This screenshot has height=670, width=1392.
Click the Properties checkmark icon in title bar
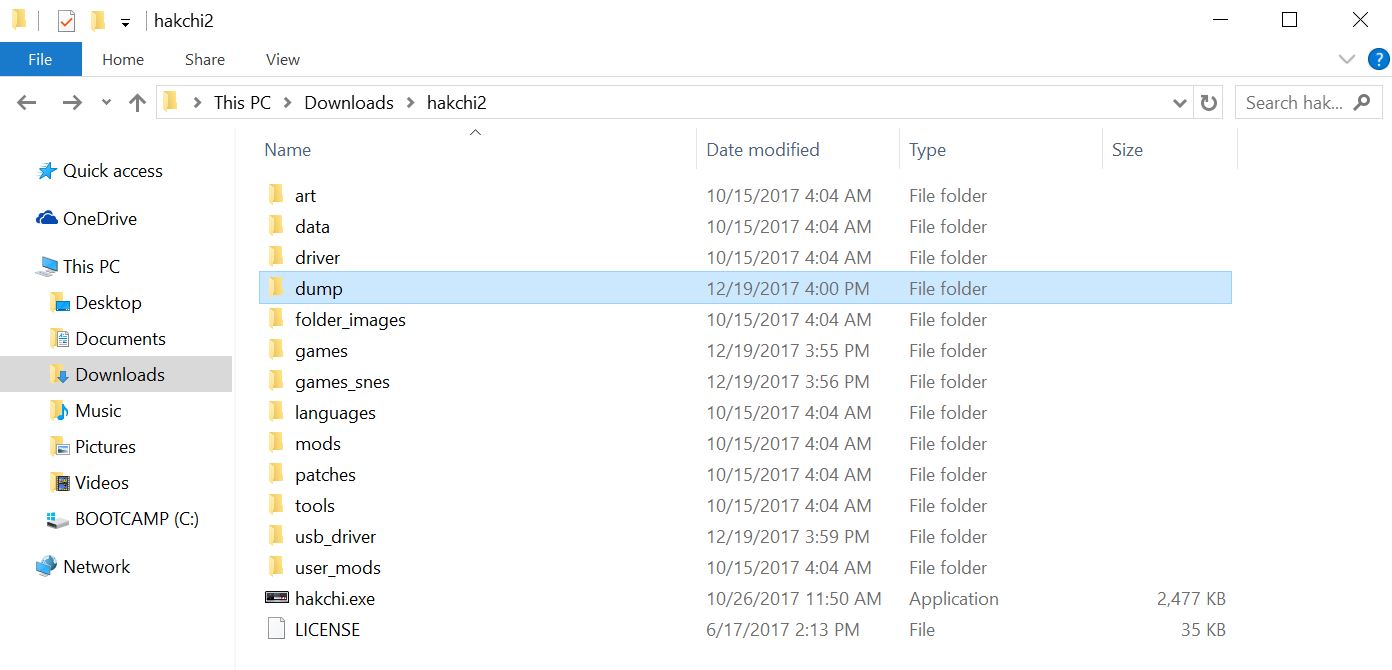[x=66, y=20]
